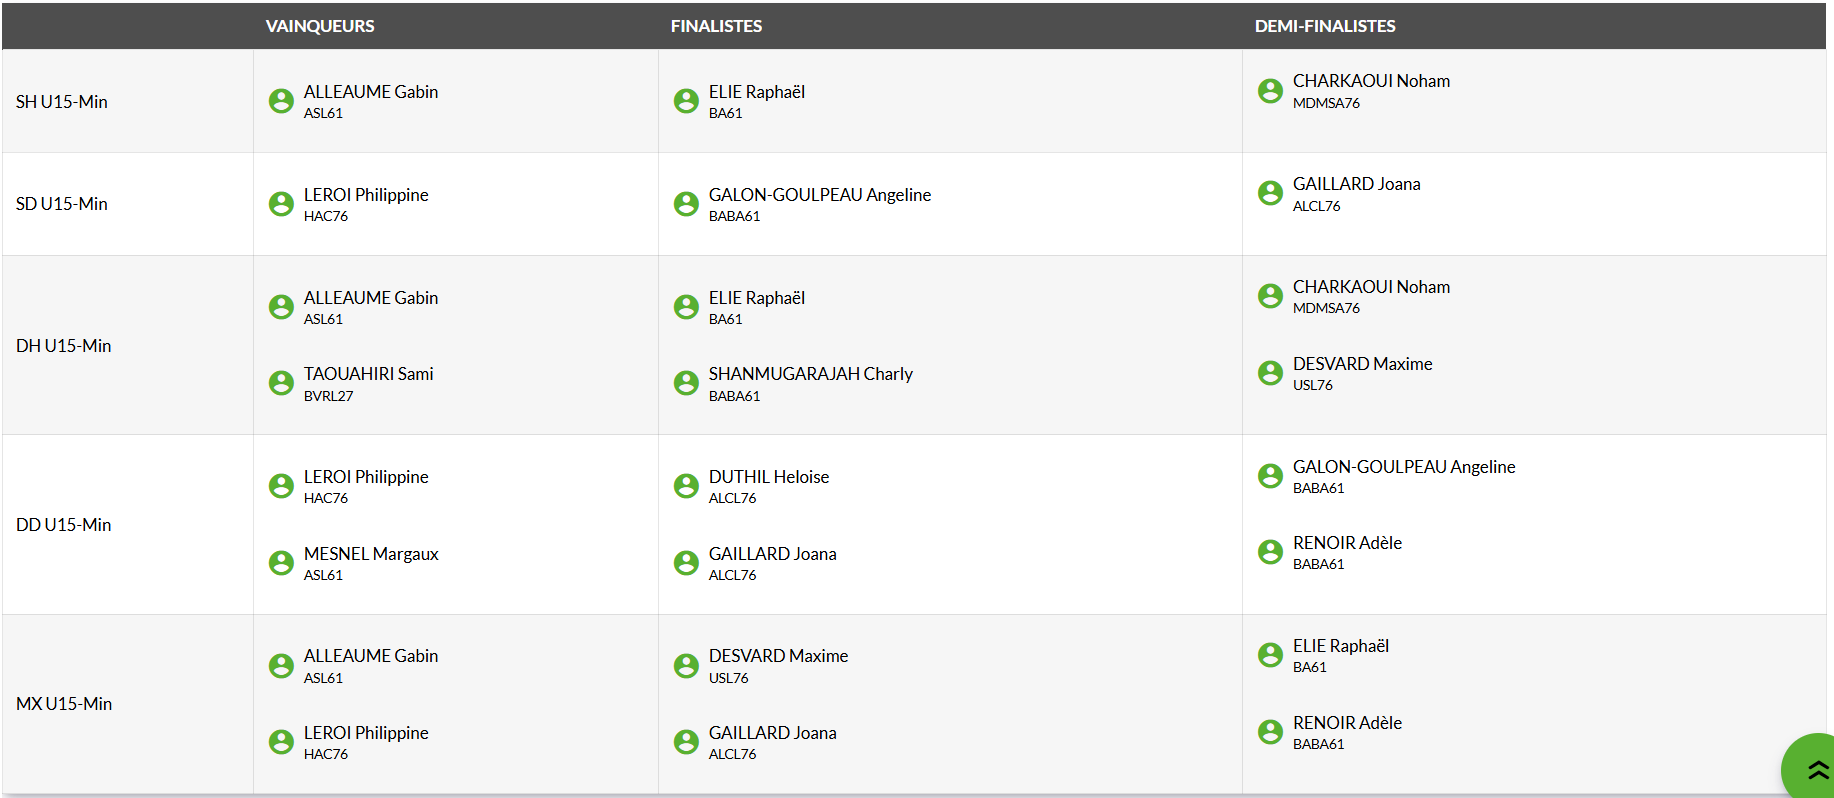Click the scroll-to-top double chevron button
Viewport: 1834px width, 798px height.
(x=1814, y=770)
